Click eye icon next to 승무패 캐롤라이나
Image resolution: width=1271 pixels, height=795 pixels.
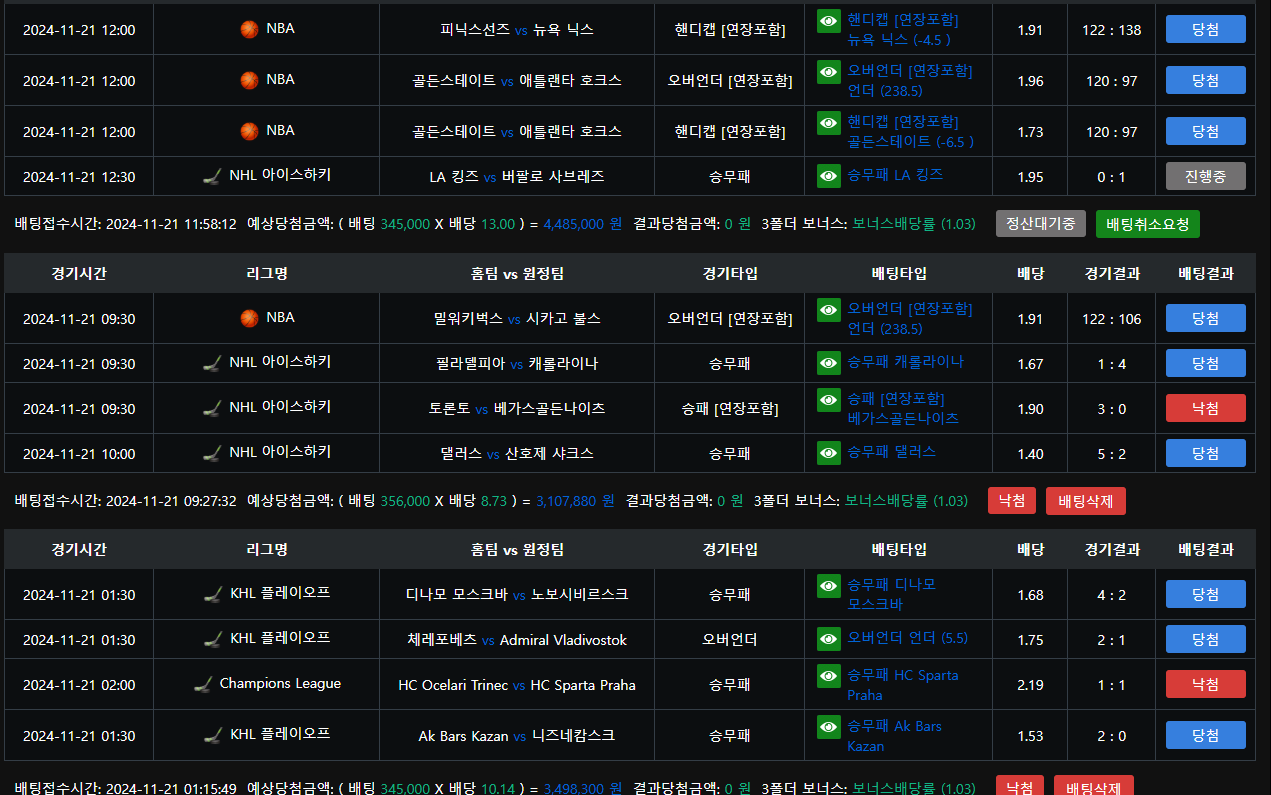[828, 363]
